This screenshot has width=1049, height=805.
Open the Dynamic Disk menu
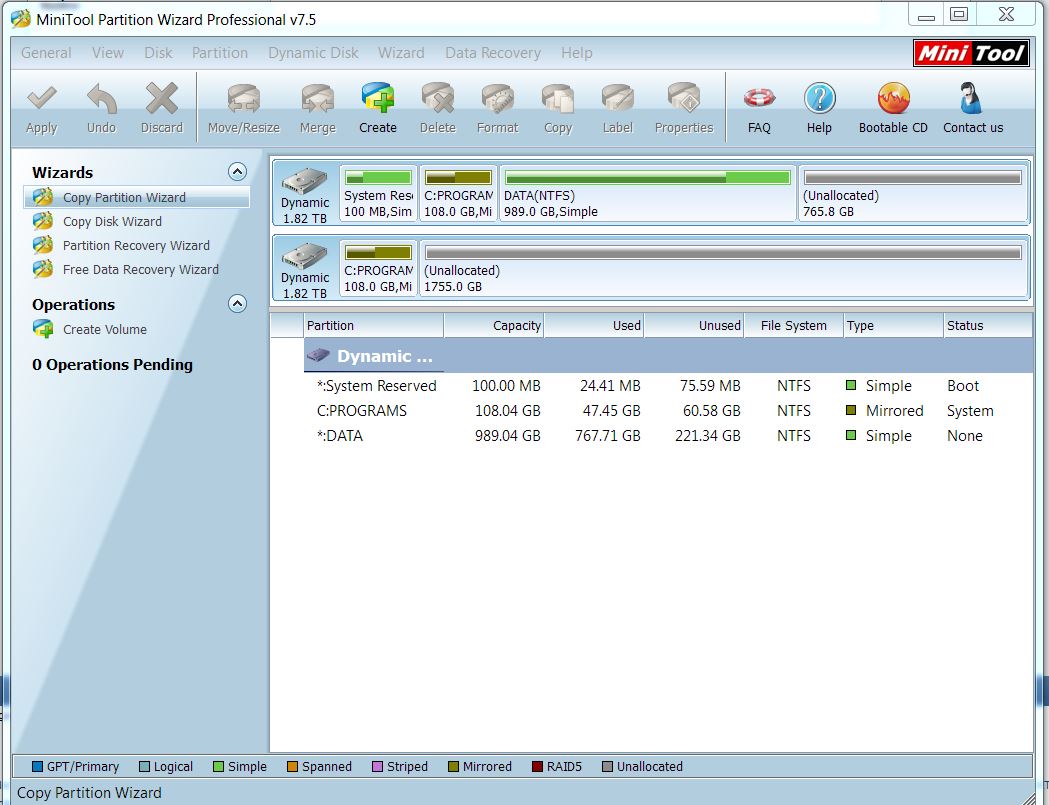point(313,53)
